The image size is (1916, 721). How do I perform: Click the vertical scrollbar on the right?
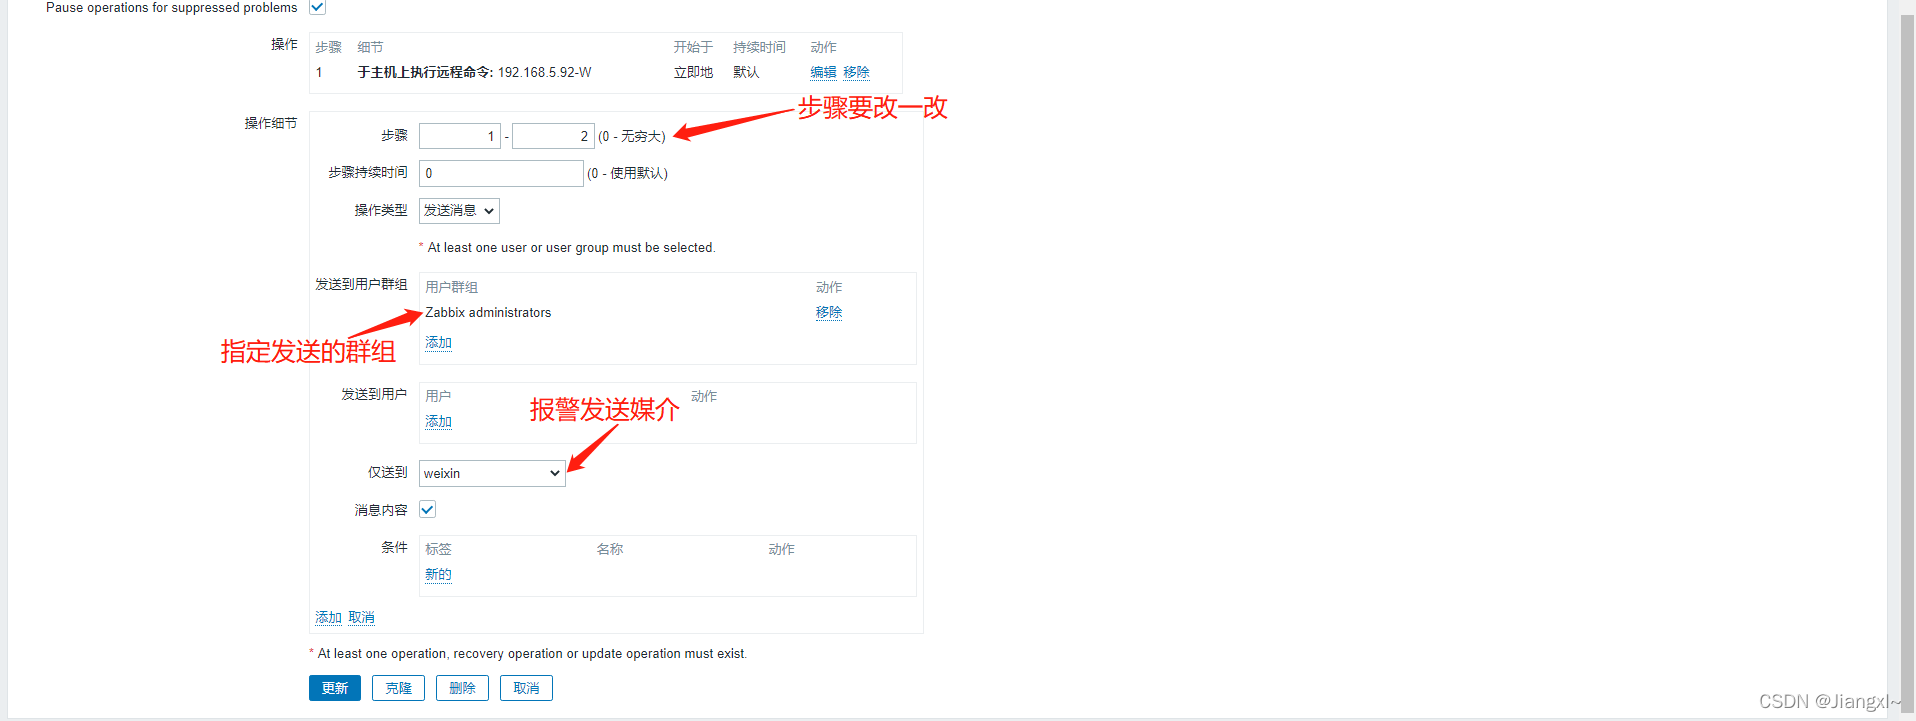(x=1907, y=360)
